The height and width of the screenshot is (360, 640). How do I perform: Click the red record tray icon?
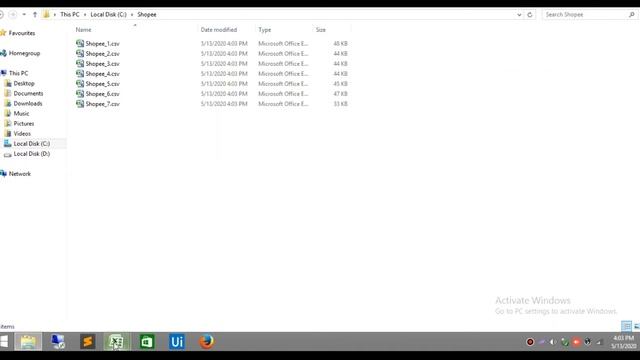click(x=530, y=342)
